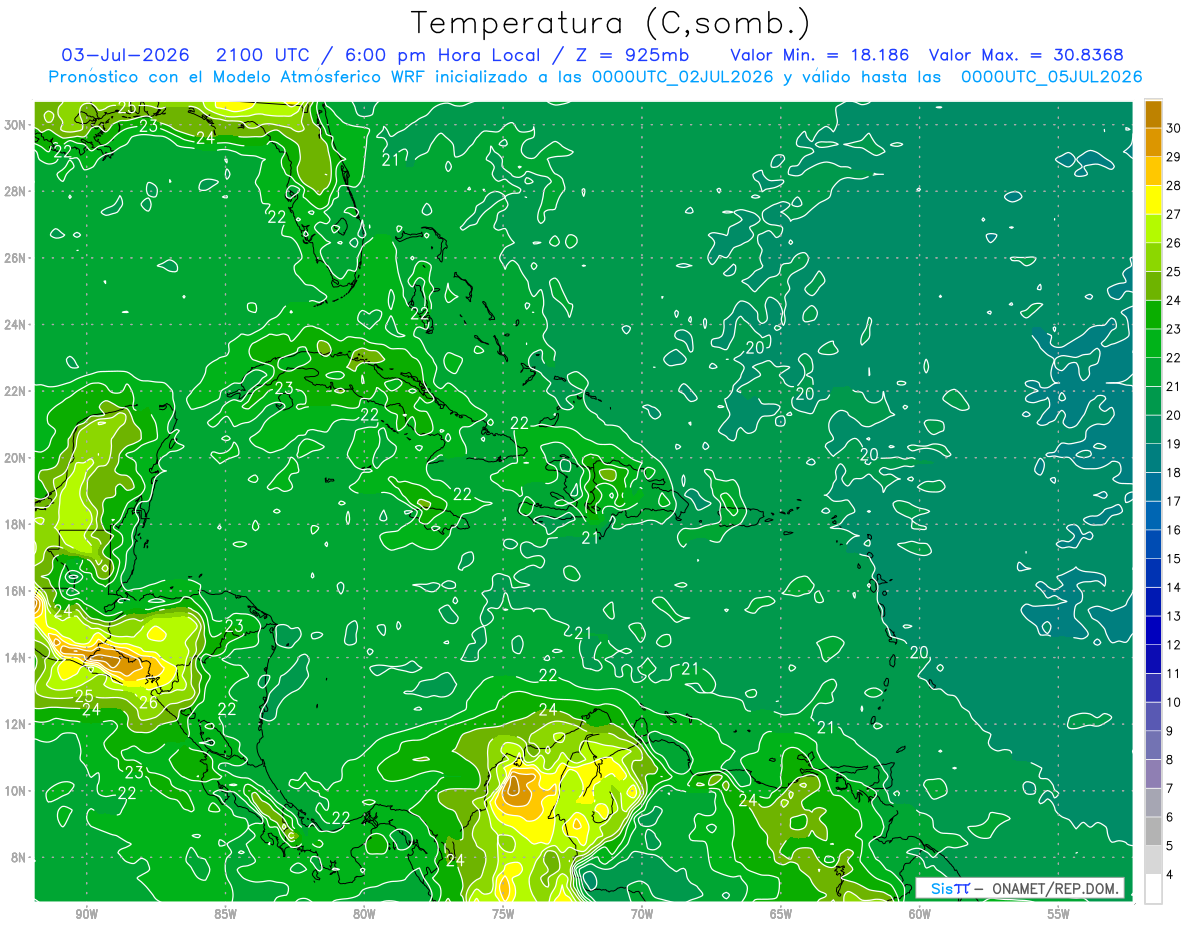1200x927 pixels.
Task: Click color scale label '5'
Action: click(1170, 845)
